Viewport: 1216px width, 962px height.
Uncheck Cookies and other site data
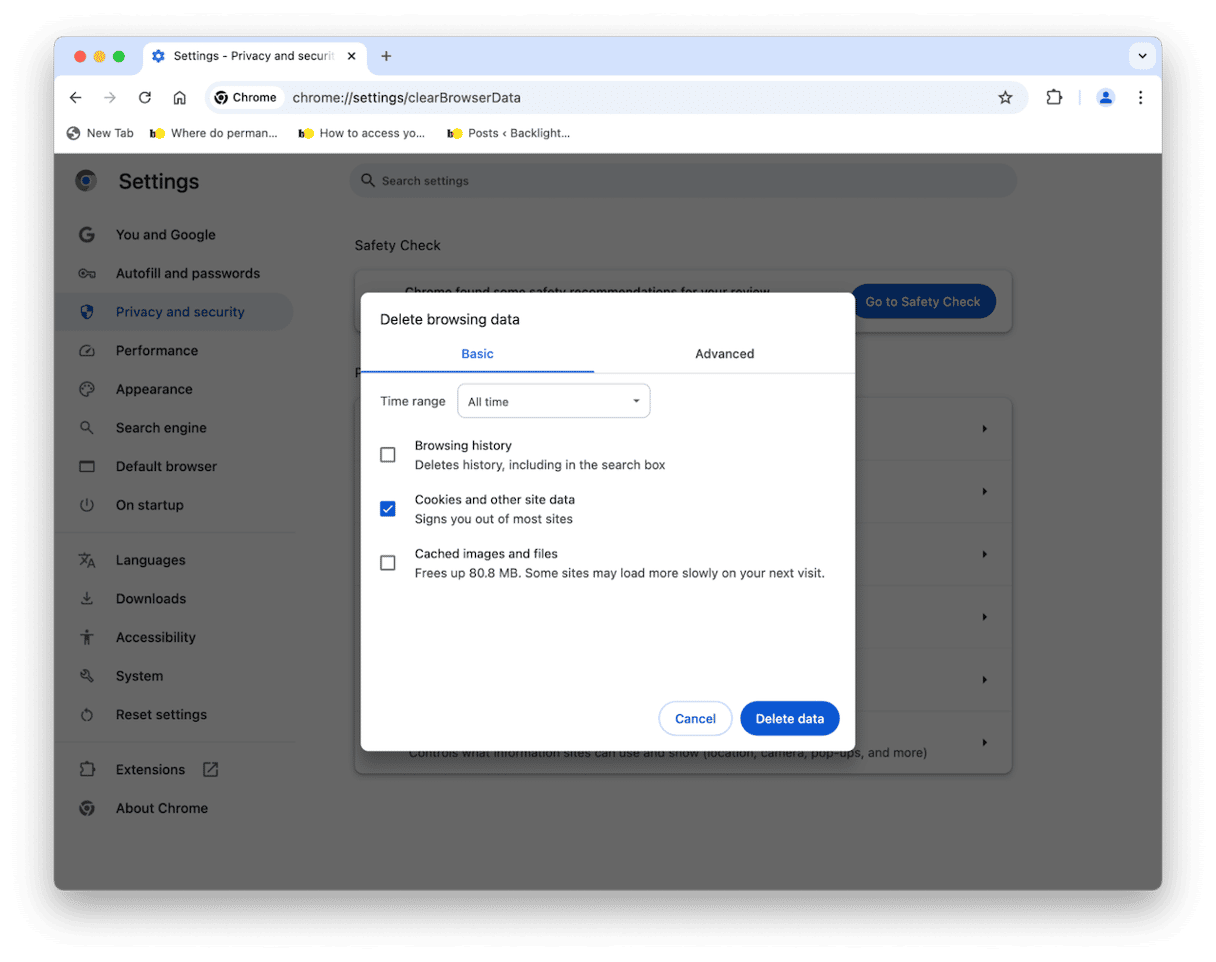pyautogui.click(x=388, y=509)
